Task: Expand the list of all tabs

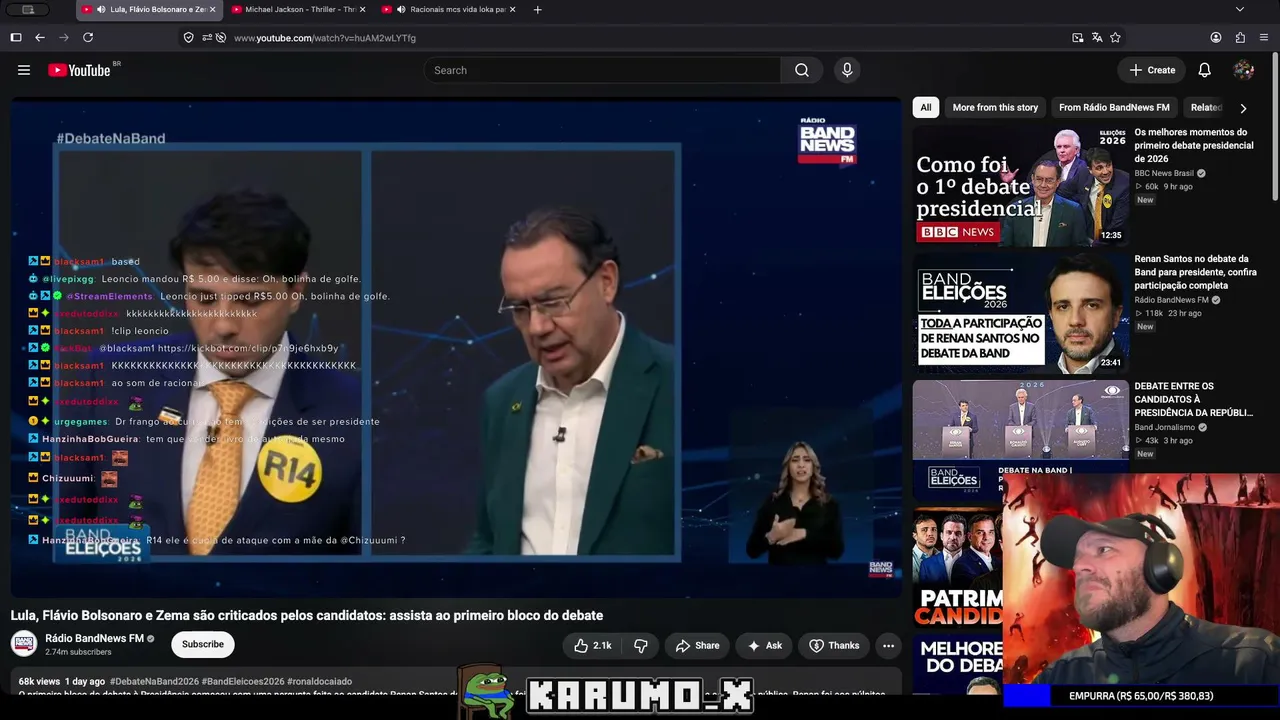Action: point(1240,9)
